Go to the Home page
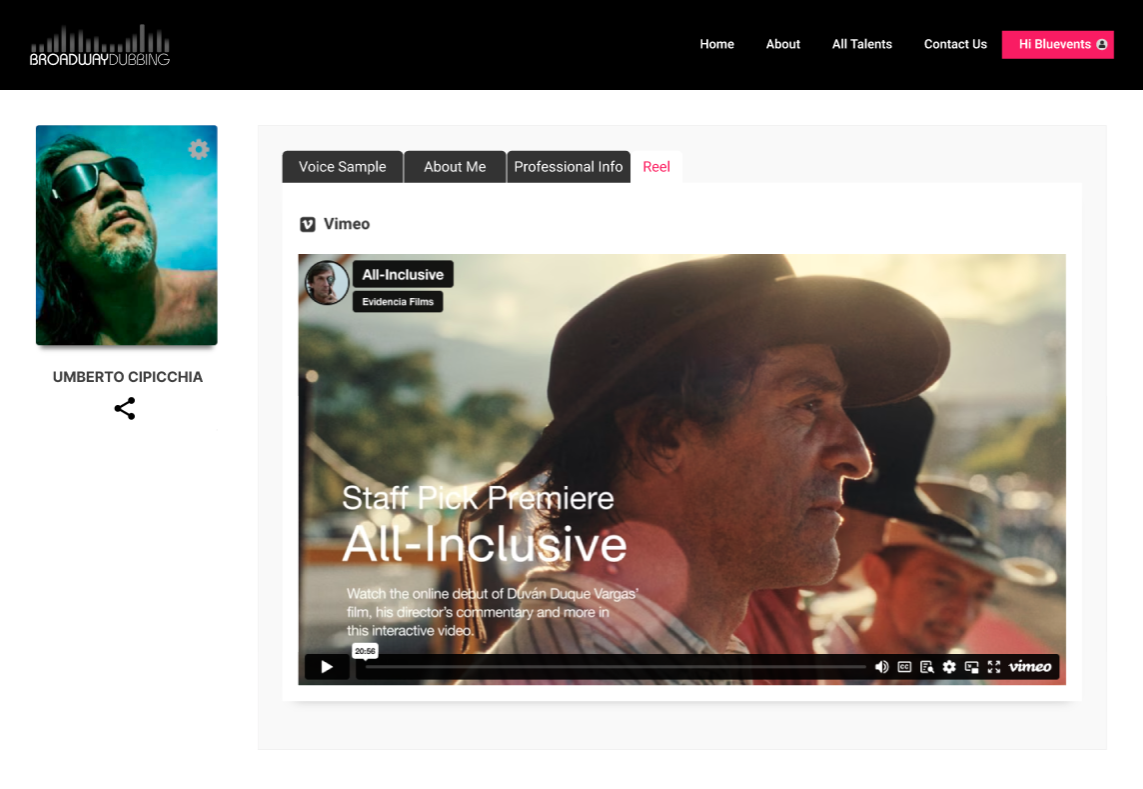This screenshot has width=1143, height=789. [x=717, y=44]
